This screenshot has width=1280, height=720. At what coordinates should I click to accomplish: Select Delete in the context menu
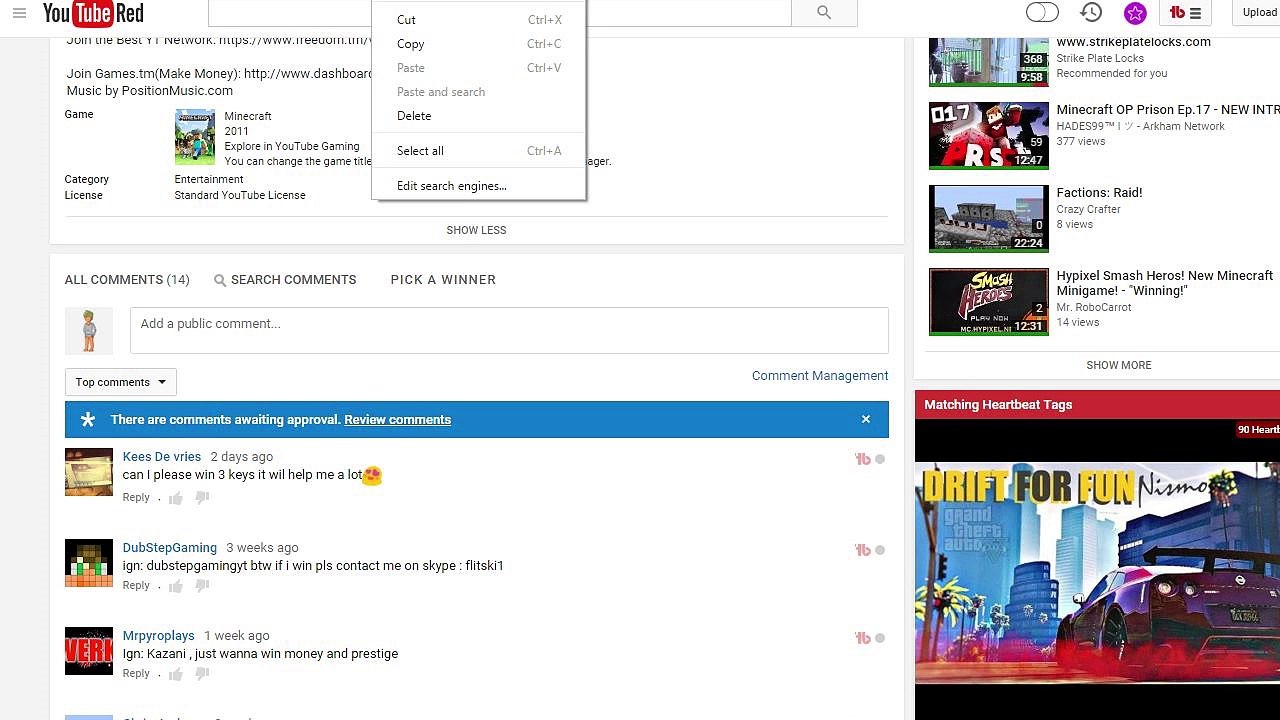(x=479, y=116)
